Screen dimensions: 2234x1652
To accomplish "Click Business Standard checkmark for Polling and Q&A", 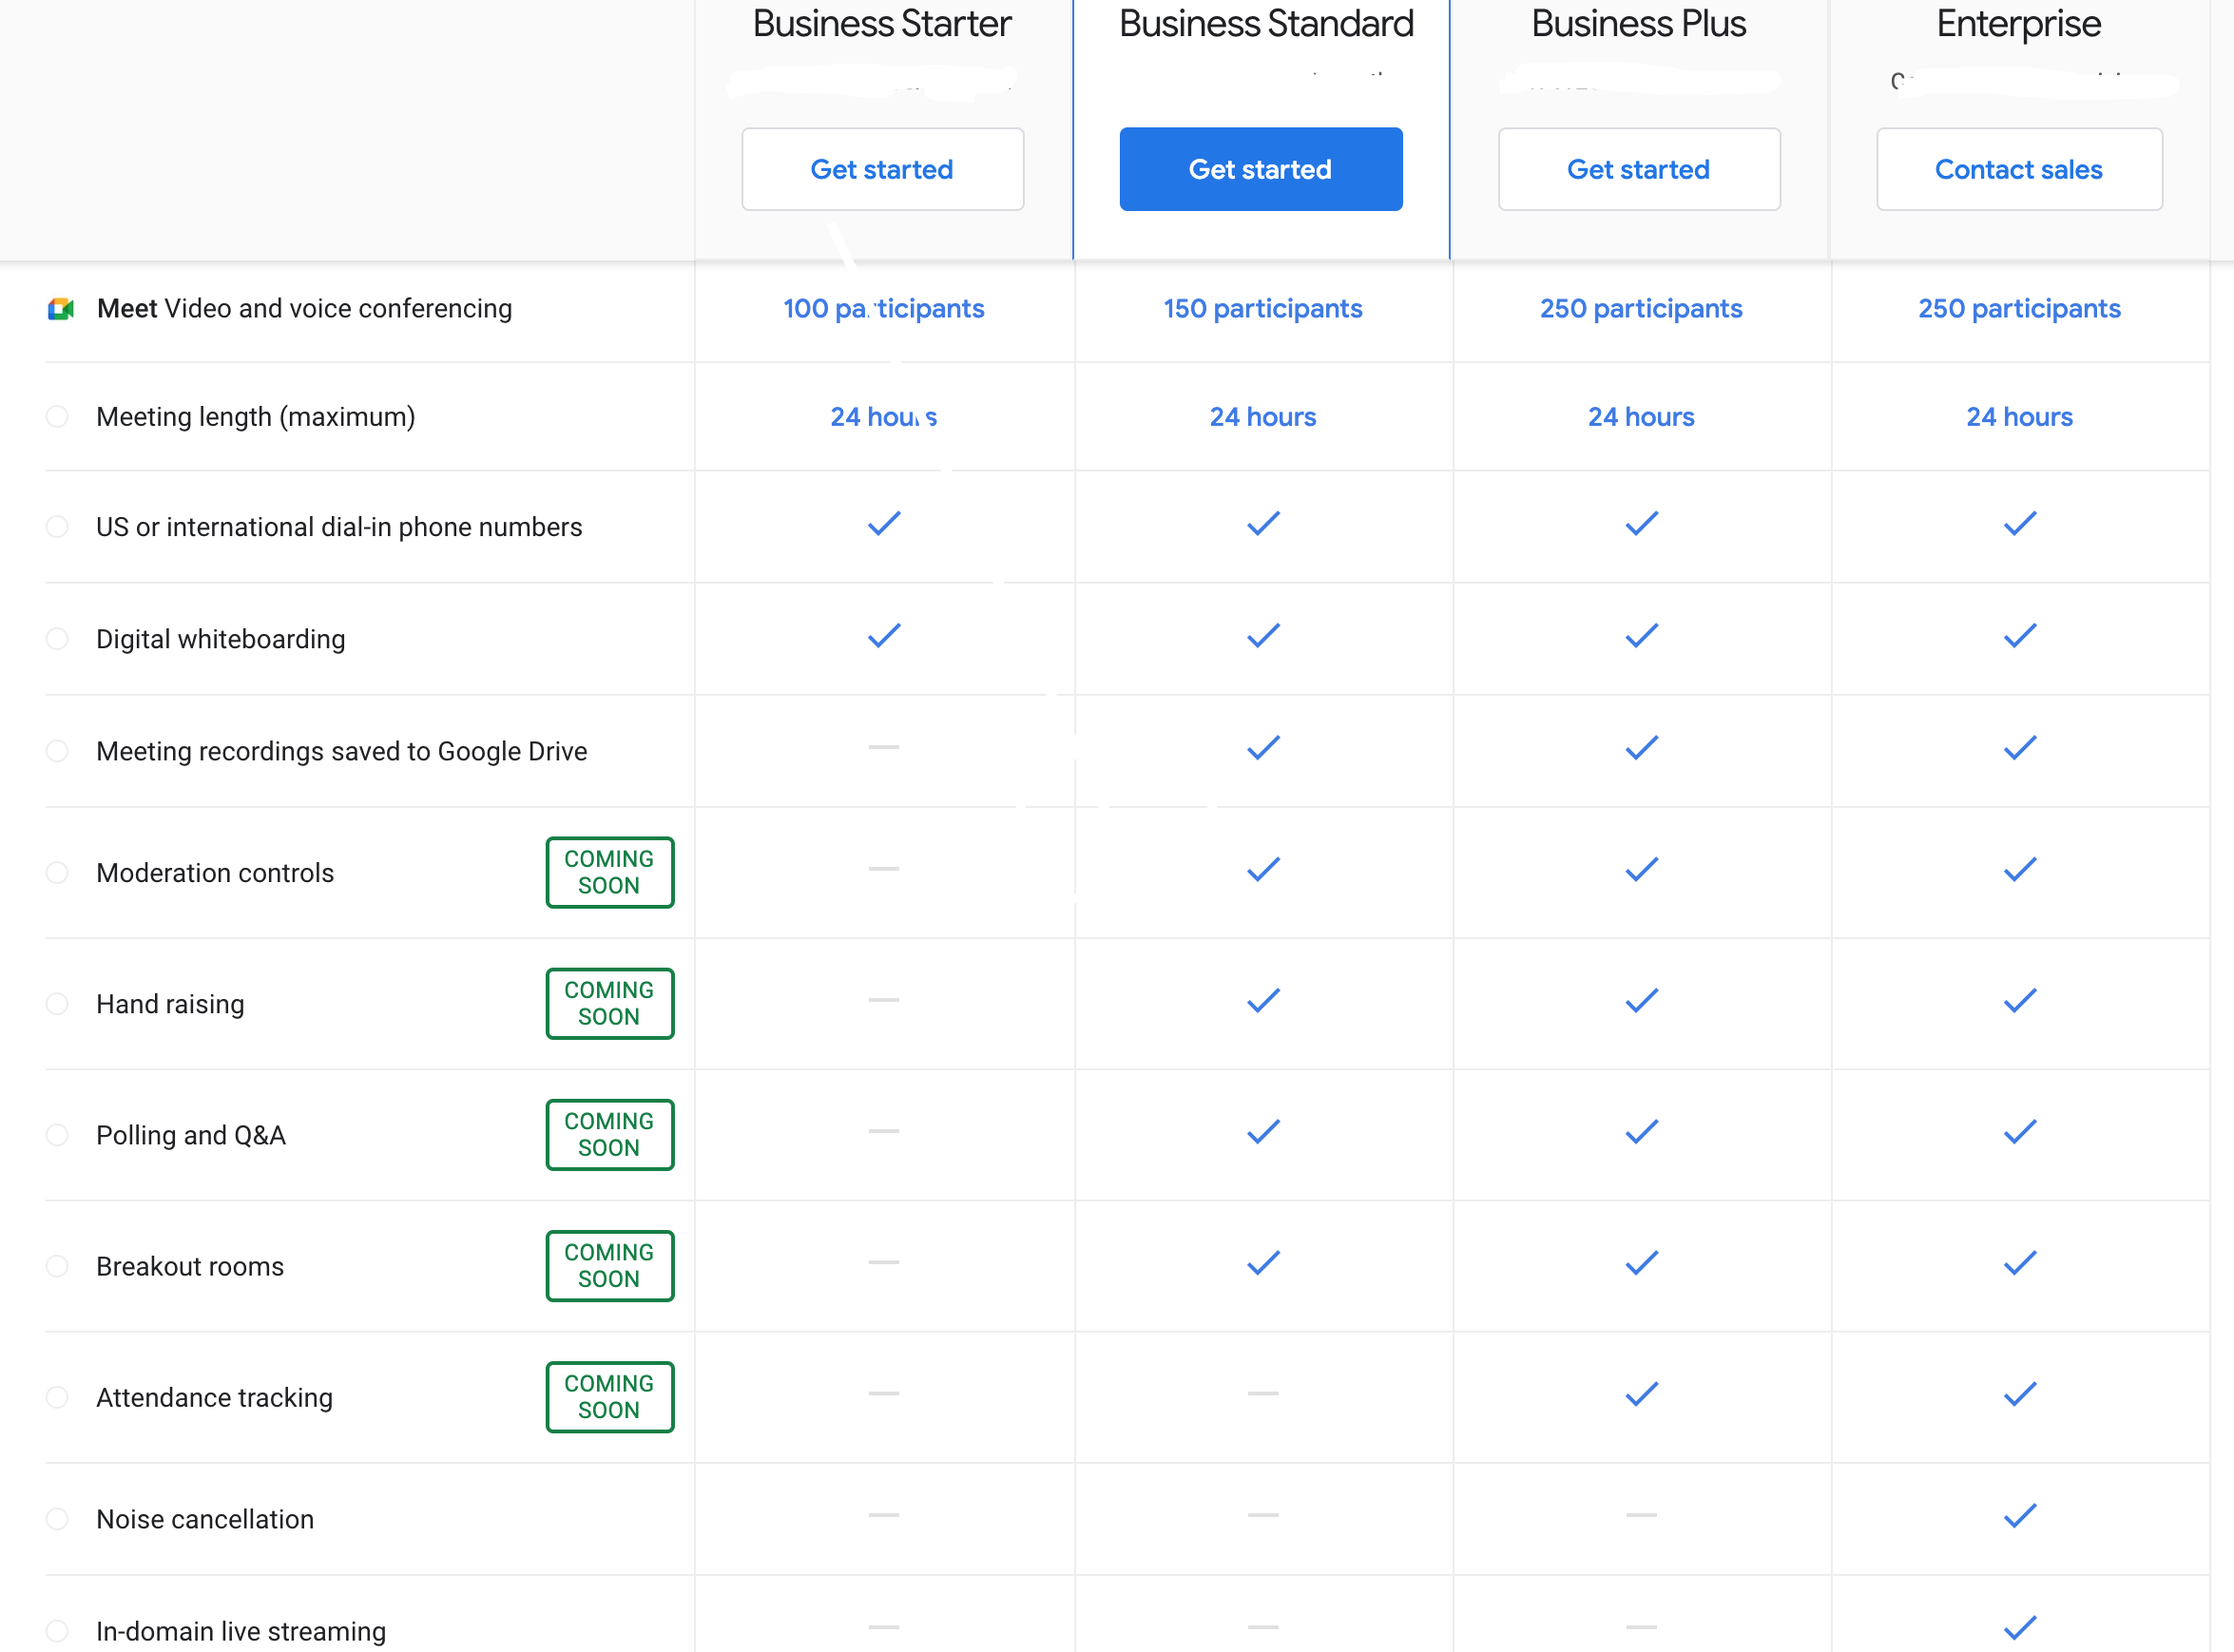I will (1263, 1131).
